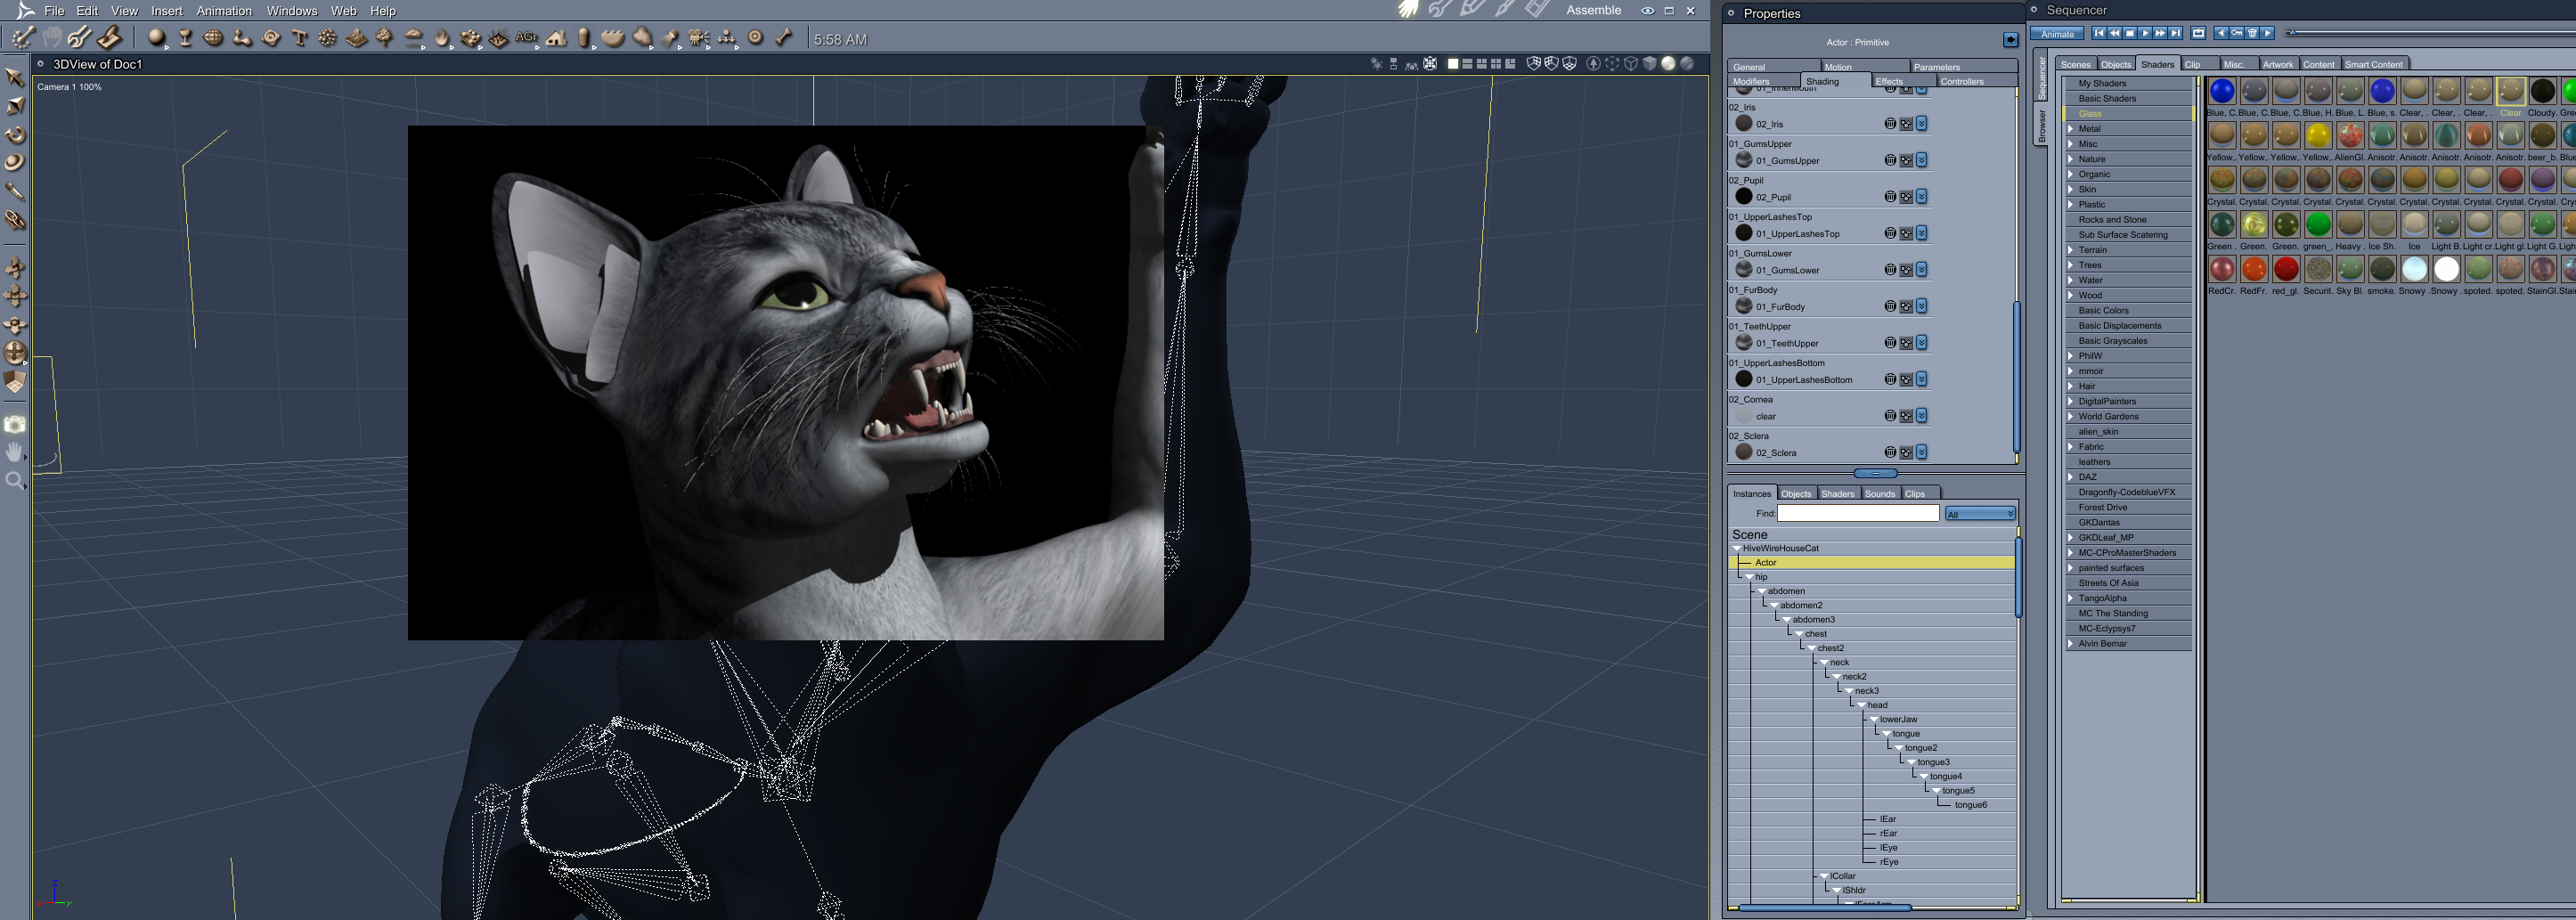The width and height of the screenshot is (2576, 920).
Task: Enable flat shaded cube display mode
Action: click(x=1650, y=64)
